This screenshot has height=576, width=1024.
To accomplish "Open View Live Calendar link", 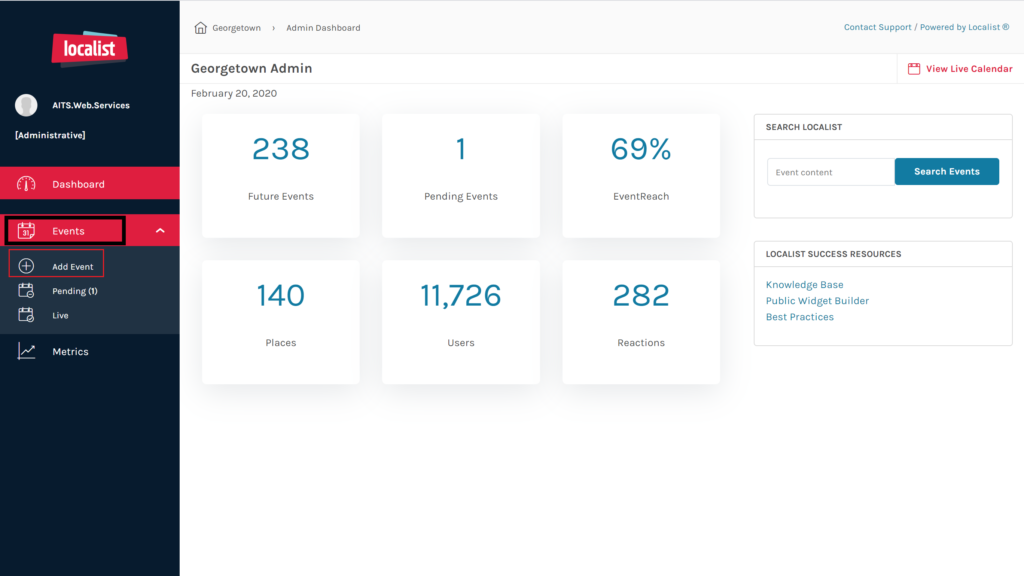I will [968, 69].
